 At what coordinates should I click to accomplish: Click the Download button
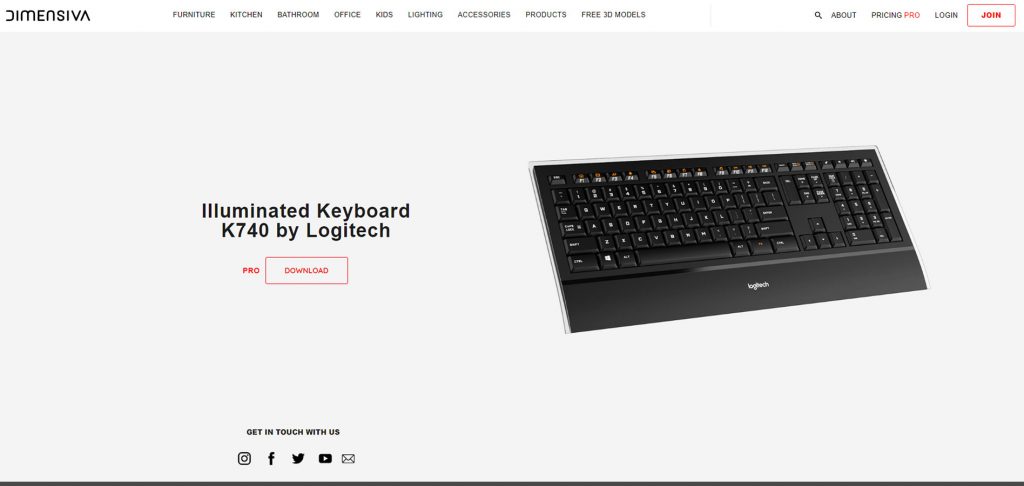(x=306, y=270)
